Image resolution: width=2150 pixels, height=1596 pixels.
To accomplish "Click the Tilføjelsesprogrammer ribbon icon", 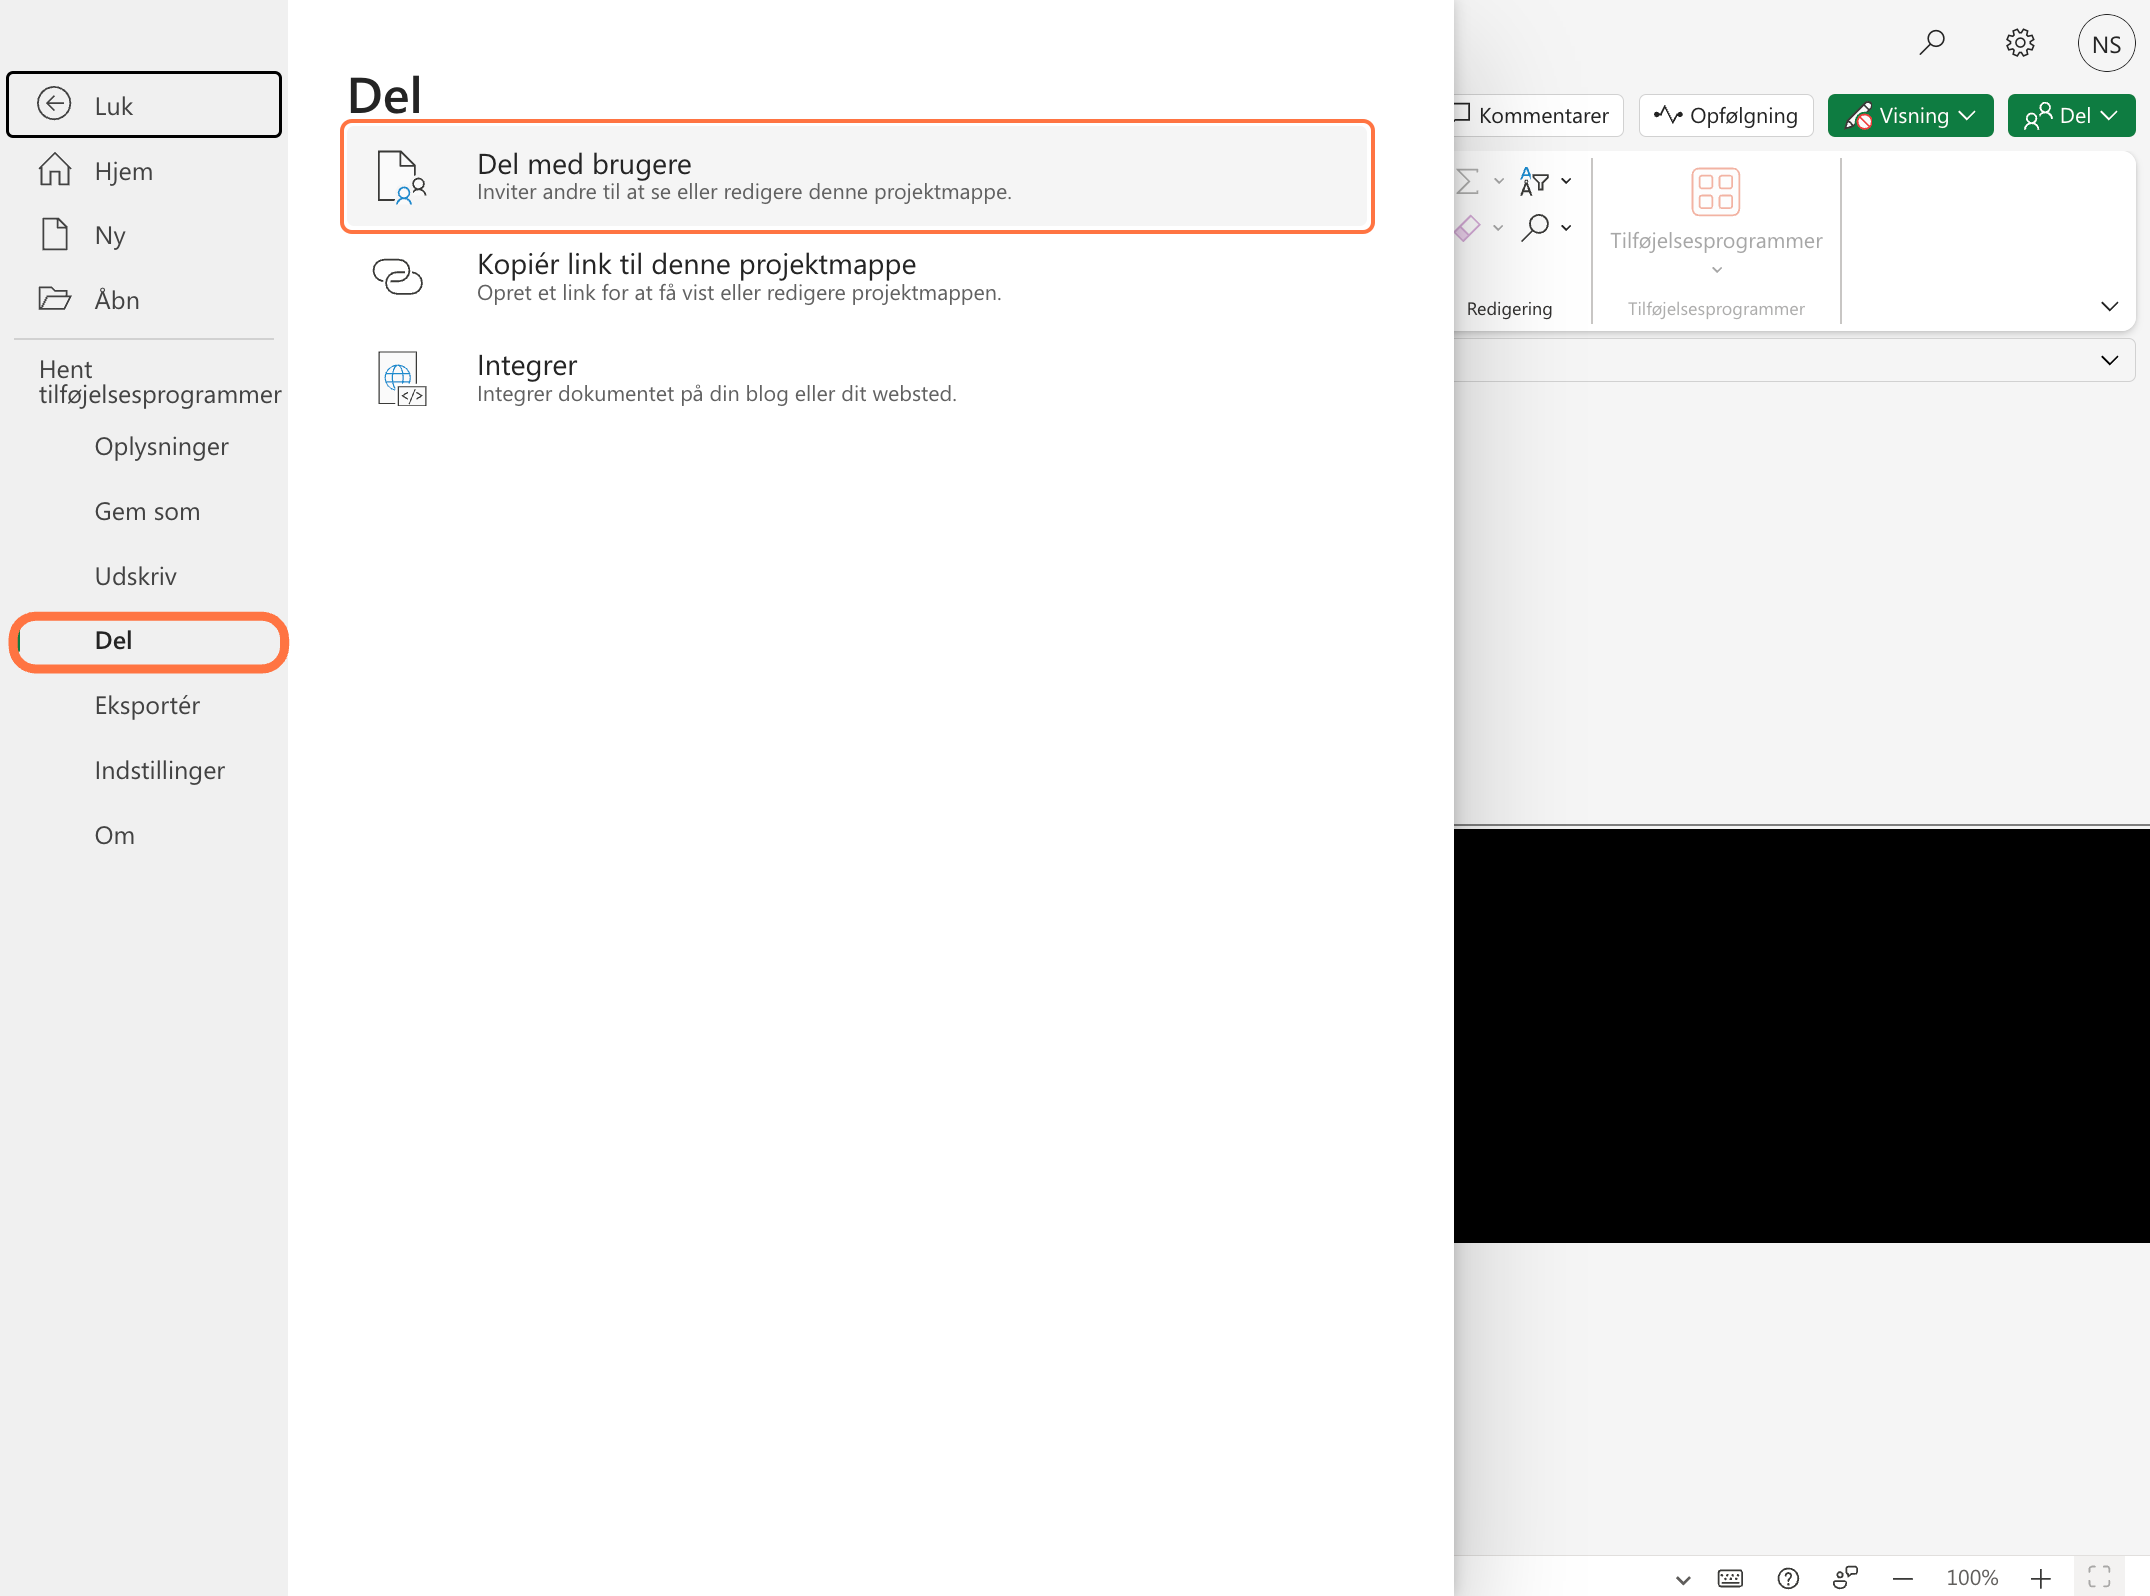I will [x=1716, y=192].
